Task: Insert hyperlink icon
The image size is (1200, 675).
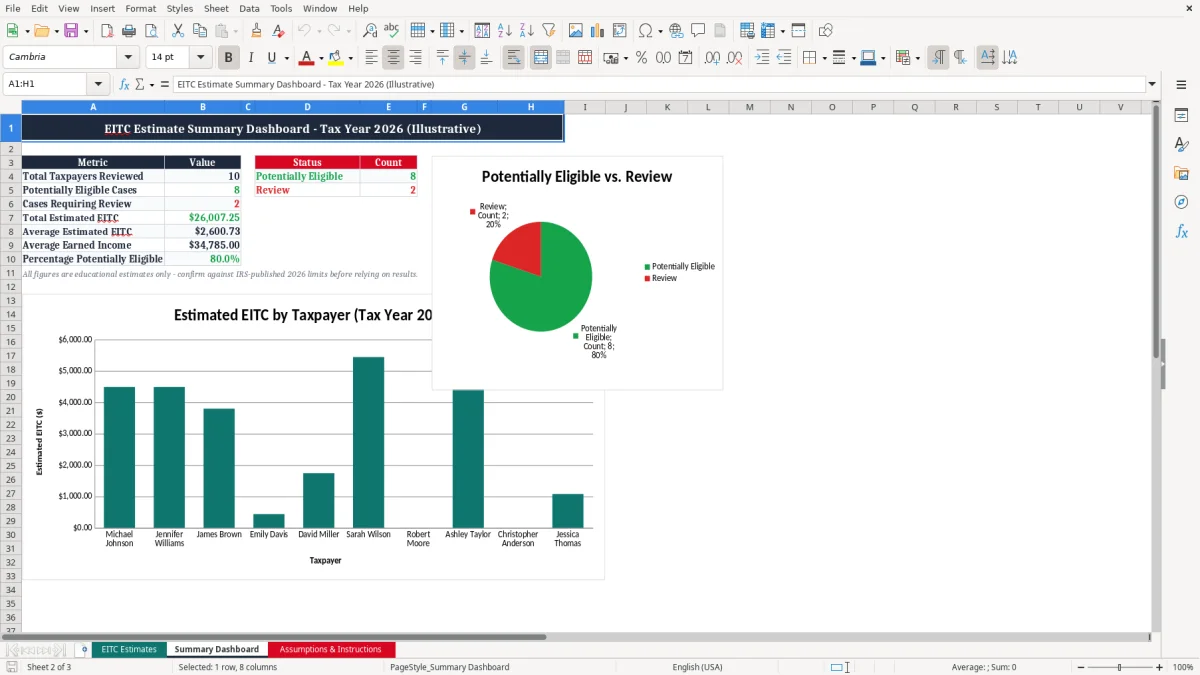Action: pos(676,31)
